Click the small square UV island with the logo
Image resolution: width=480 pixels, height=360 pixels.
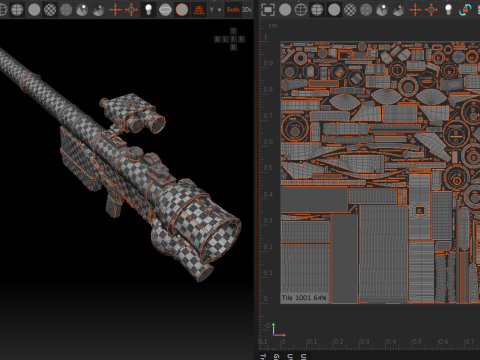click(x=420, y=211)
